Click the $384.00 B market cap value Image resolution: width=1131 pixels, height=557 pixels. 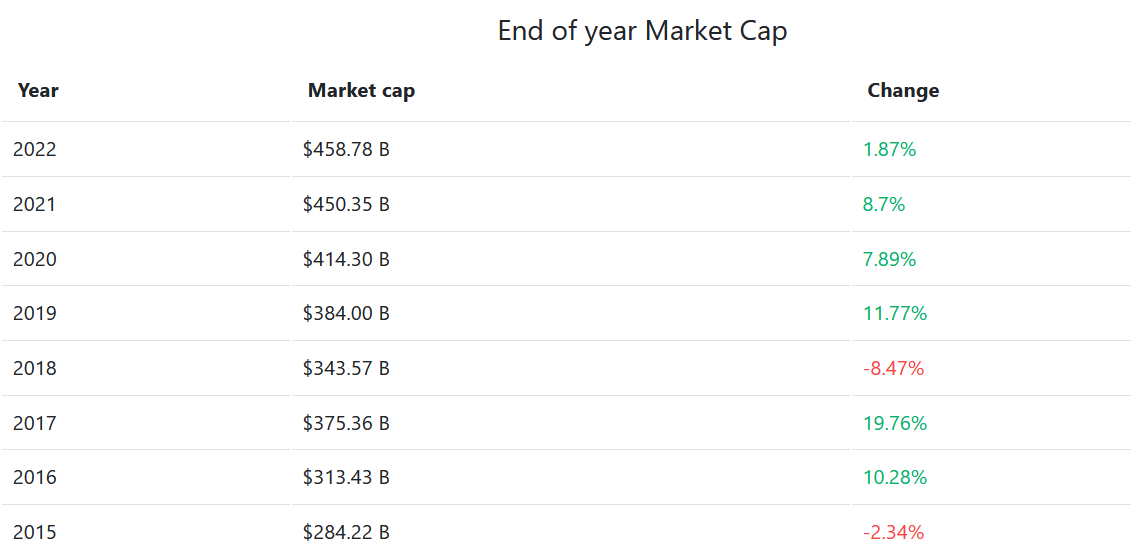tap(346, 314)
